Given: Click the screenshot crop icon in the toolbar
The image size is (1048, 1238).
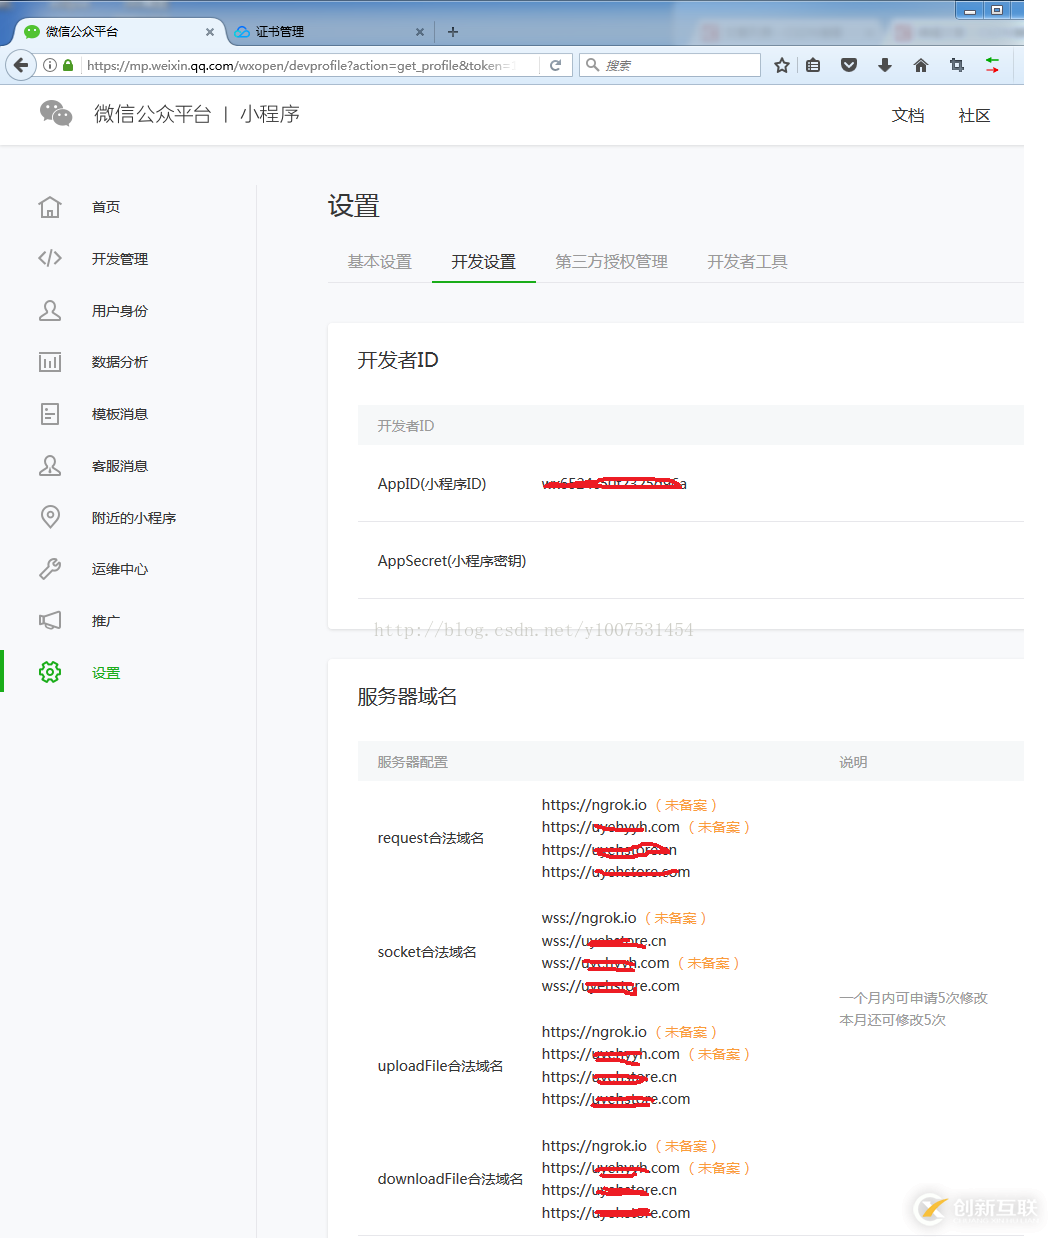Looking at the screenshot, I should point(957,65).
